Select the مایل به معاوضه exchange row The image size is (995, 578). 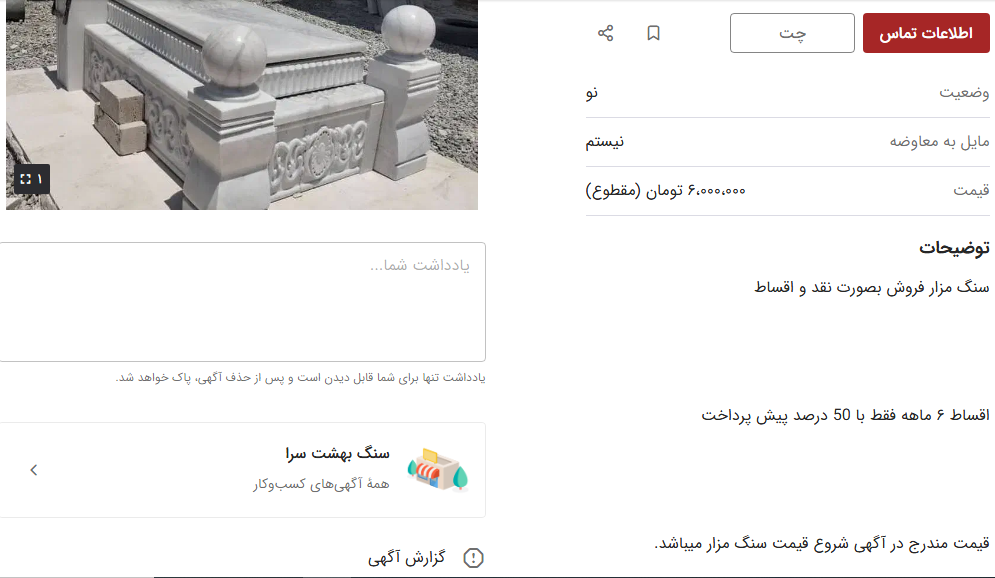coord(790,141)
